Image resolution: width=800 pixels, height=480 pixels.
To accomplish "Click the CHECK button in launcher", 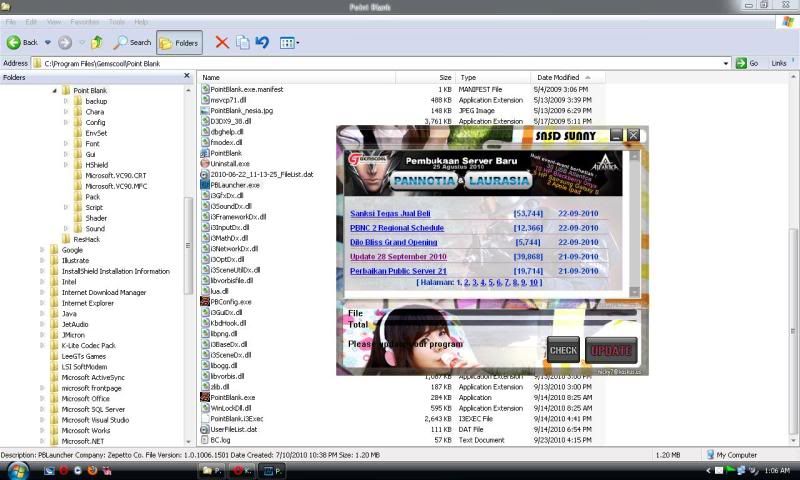I will tap(563, 350).
